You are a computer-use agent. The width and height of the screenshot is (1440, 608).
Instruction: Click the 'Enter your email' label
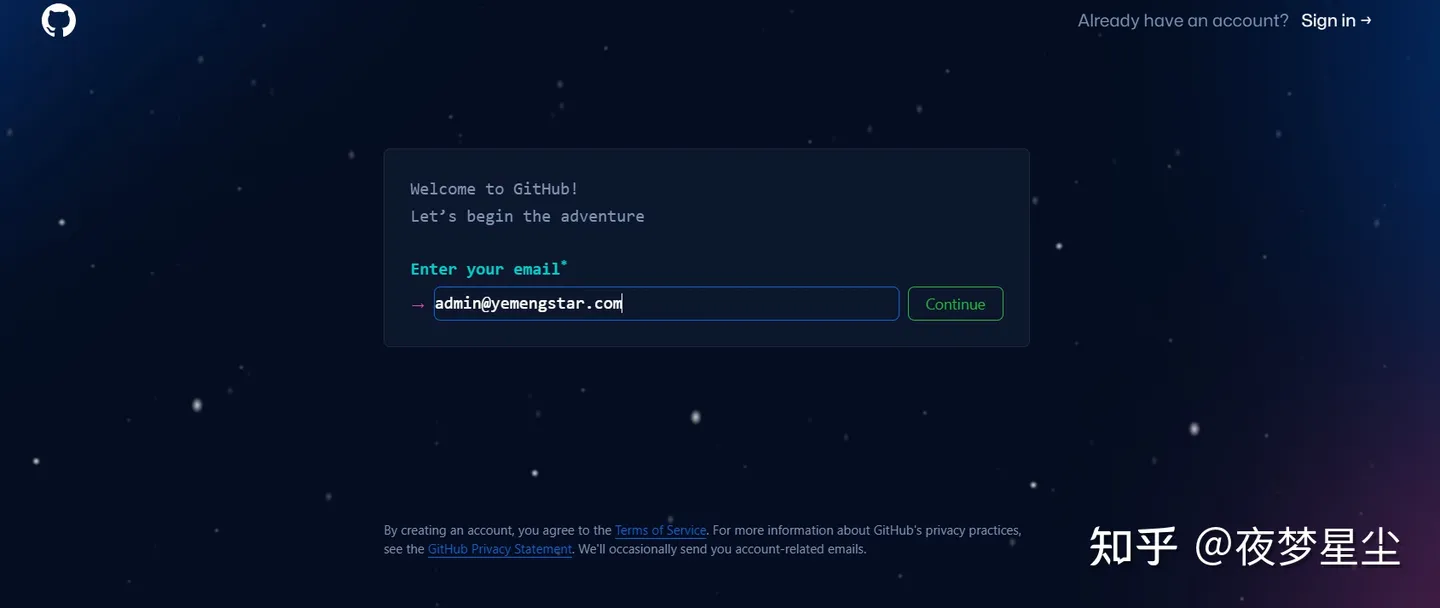click(x=488, y=269)
